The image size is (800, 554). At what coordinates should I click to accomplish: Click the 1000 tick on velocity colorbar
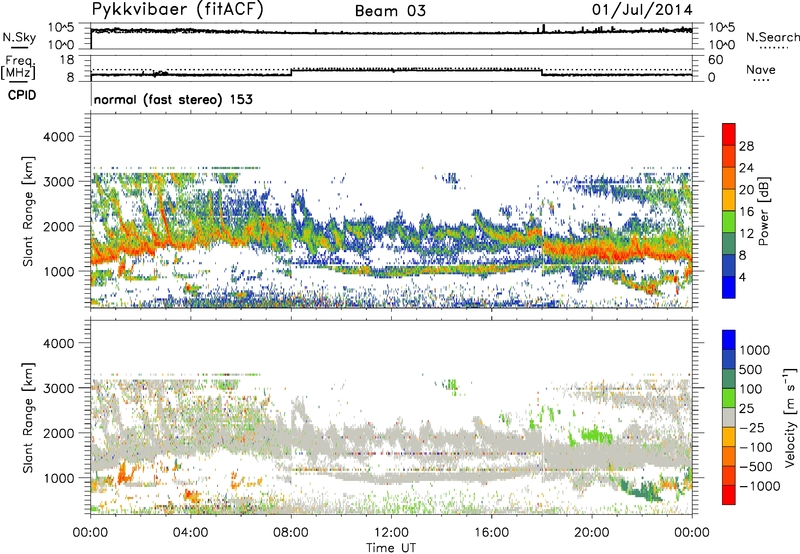click(755, 350)
